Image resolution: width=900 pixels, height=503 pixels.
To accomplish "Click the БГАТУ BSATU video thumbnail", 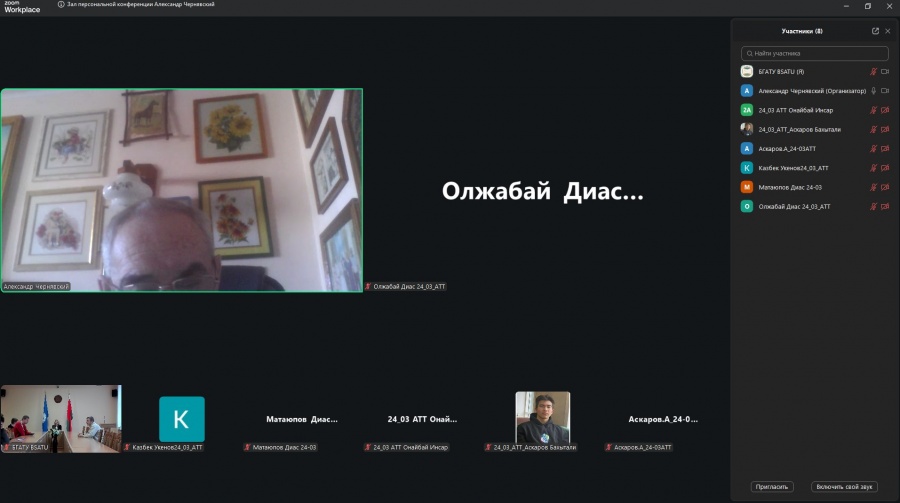I will click(60, 418).
